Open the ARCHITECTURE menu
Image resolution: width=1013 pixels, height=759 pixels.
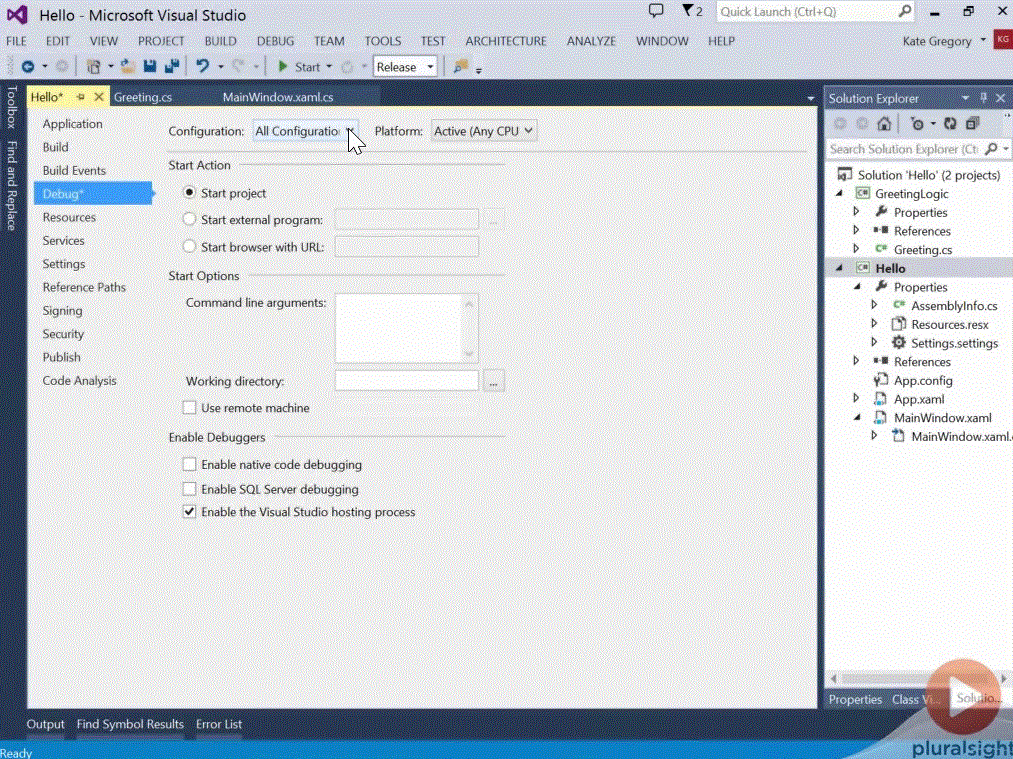point(506,41)
